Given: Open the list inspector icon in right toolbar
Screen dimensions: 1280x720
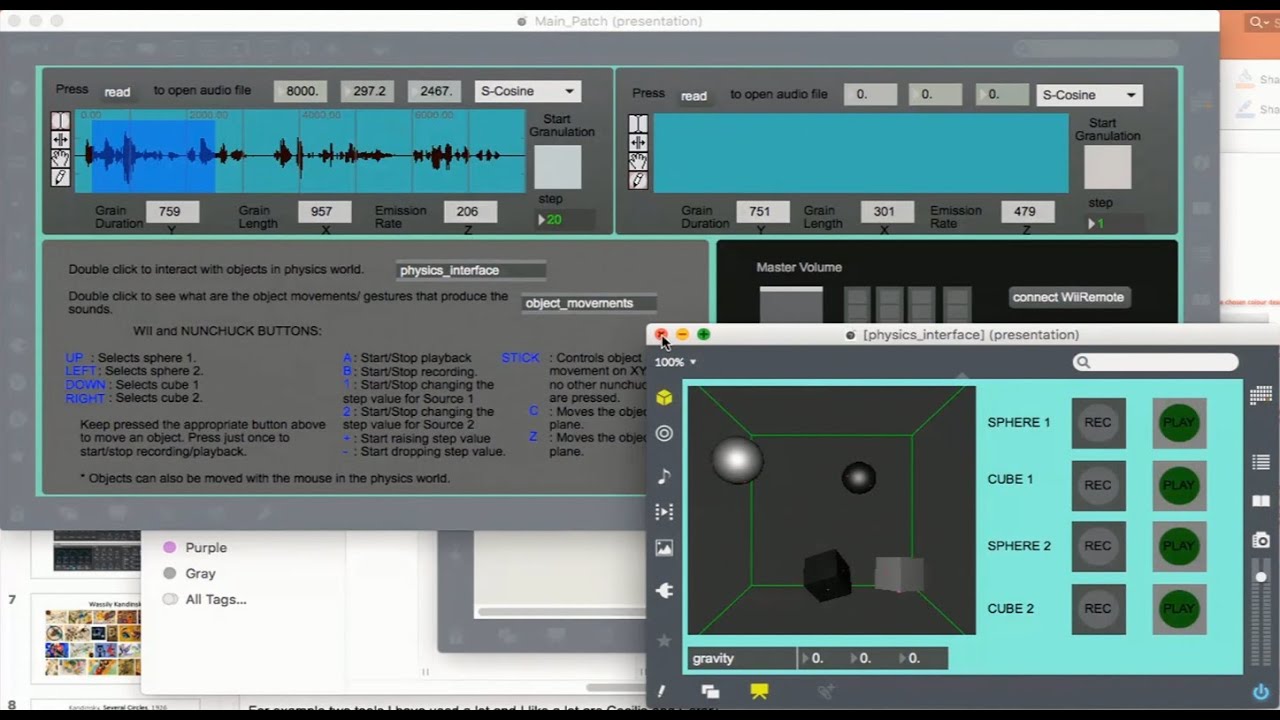Looking at the screenshot, I should tap(1261, 462).
